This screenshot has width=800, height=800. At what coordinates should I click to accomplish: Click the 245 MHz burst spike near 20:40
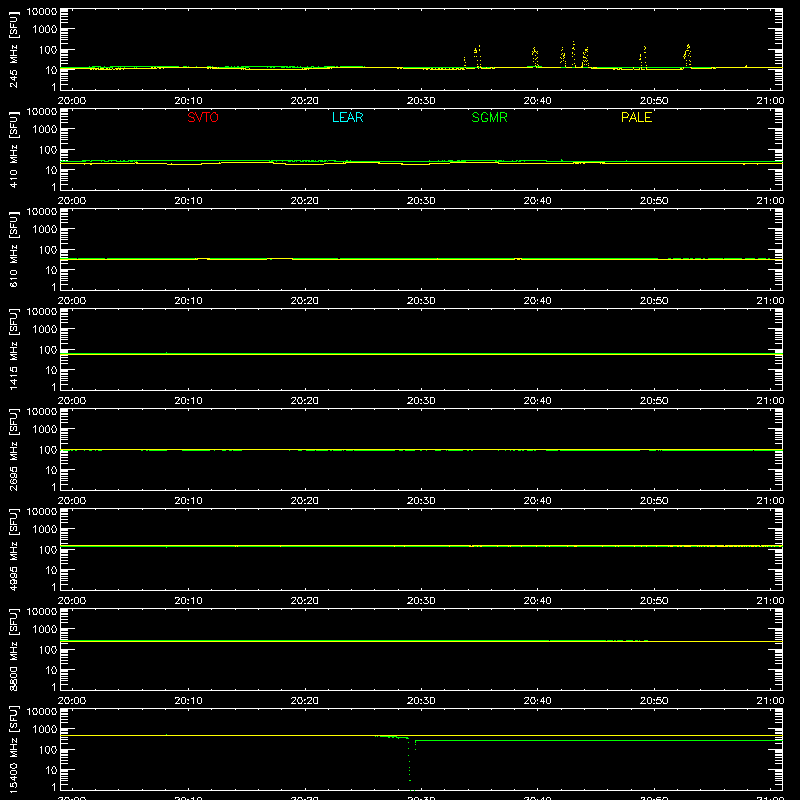[535, 57]
